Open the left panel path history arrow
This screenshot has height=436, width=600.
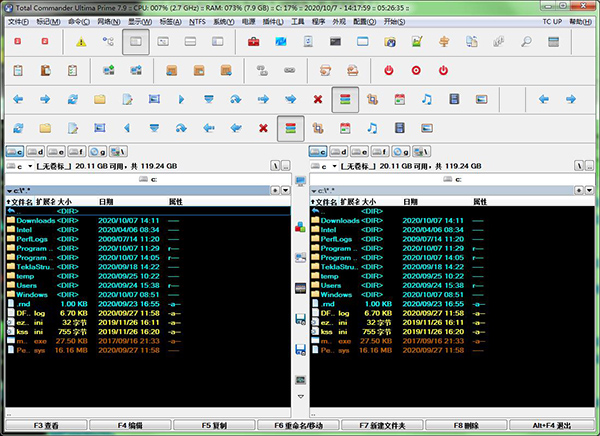(x=286, y=190)
